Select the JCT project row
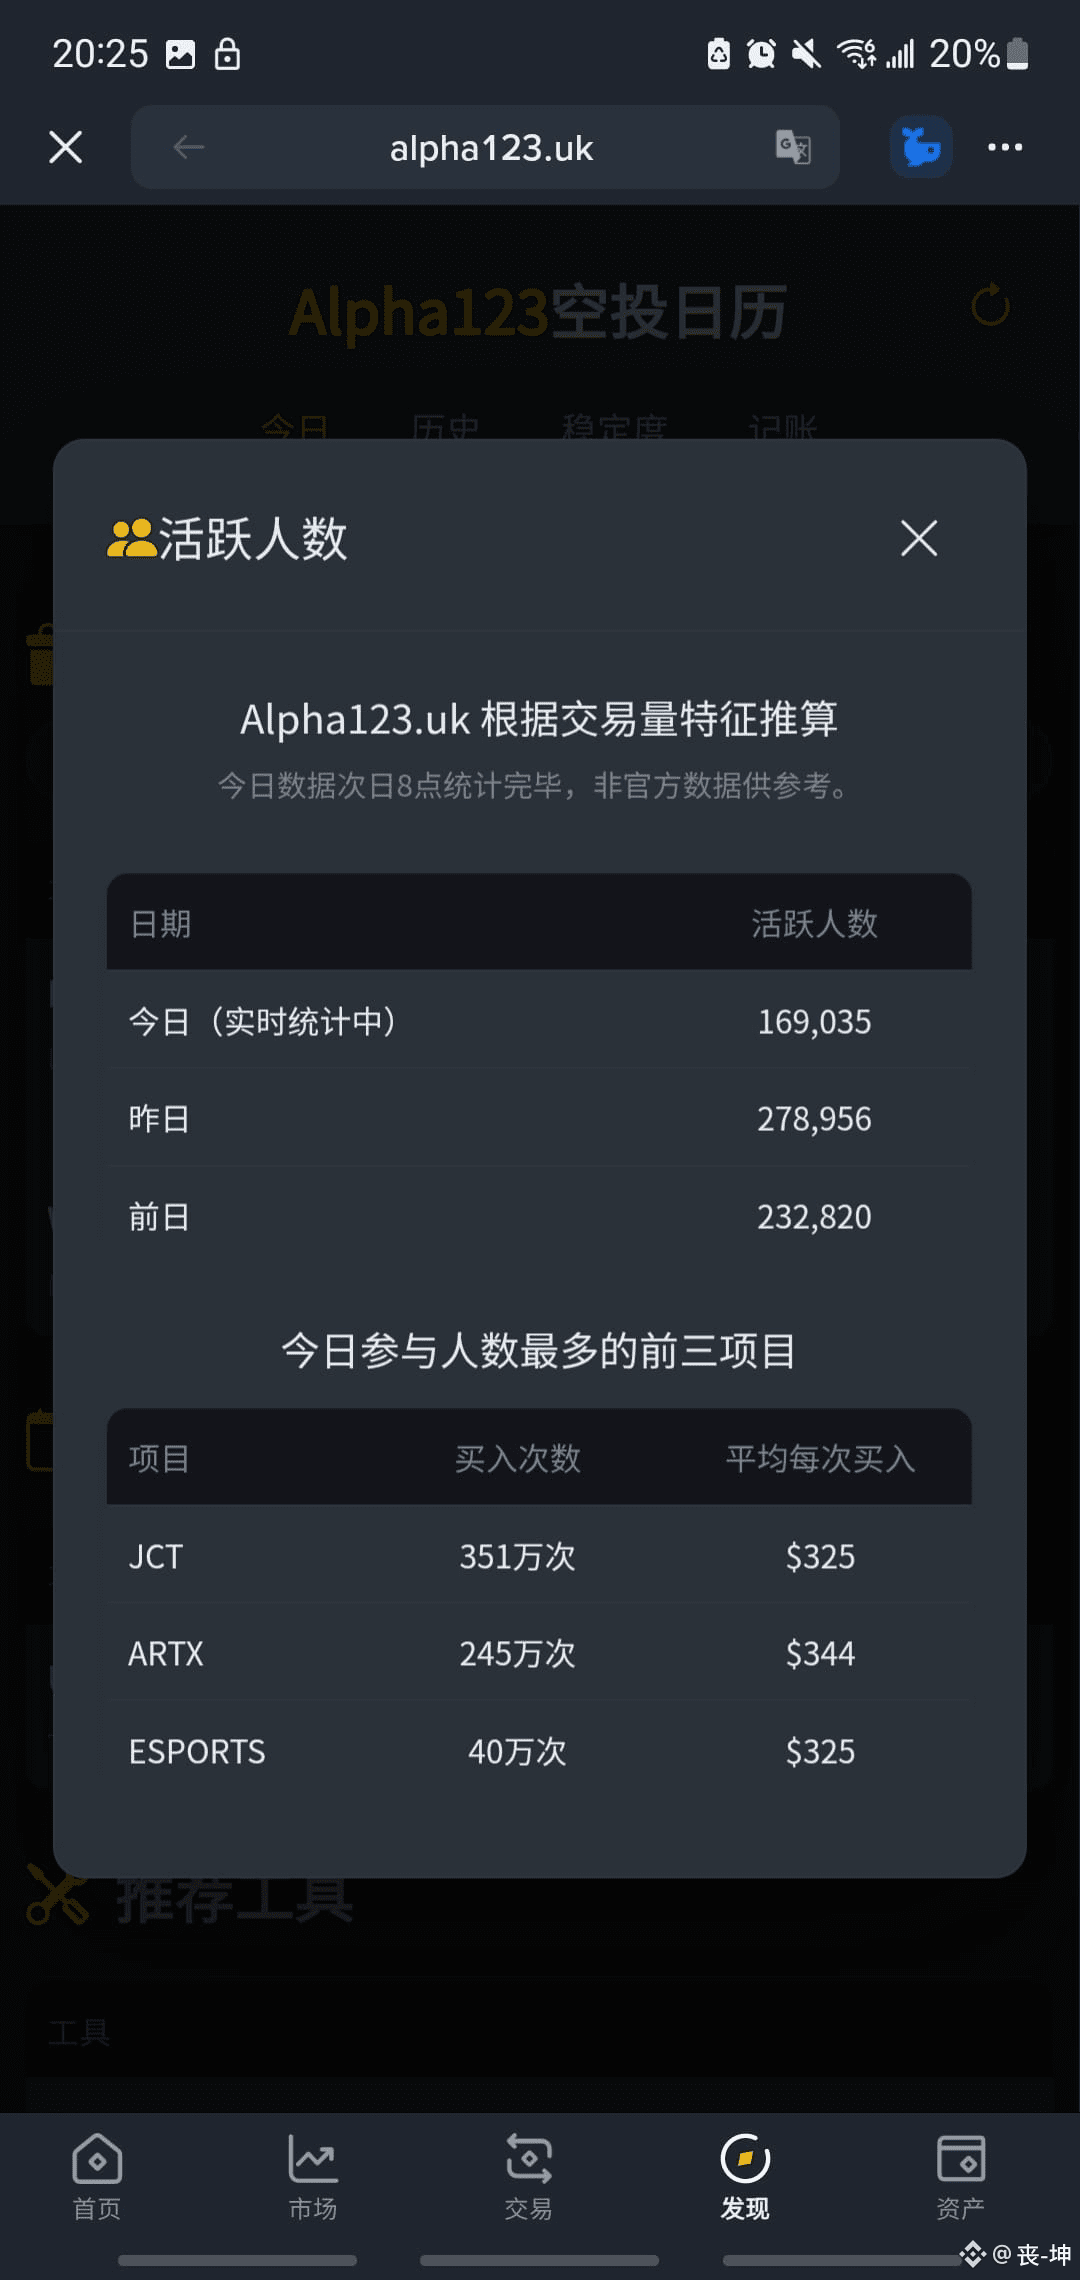The height and width of the screenshot is (2280, 1080). (539, 1556)
